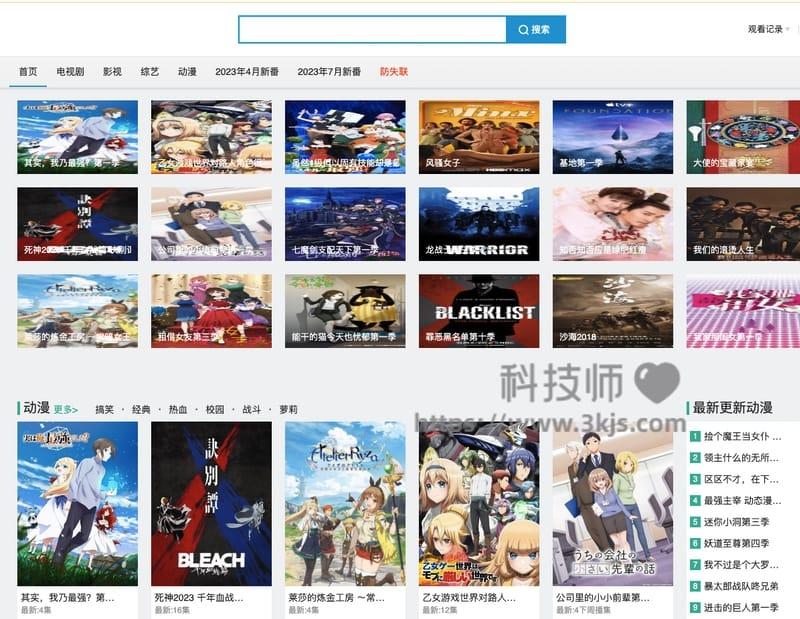Open 其实,我乃最强? 第一季 banner thumbnail

[x=78, y=137]
